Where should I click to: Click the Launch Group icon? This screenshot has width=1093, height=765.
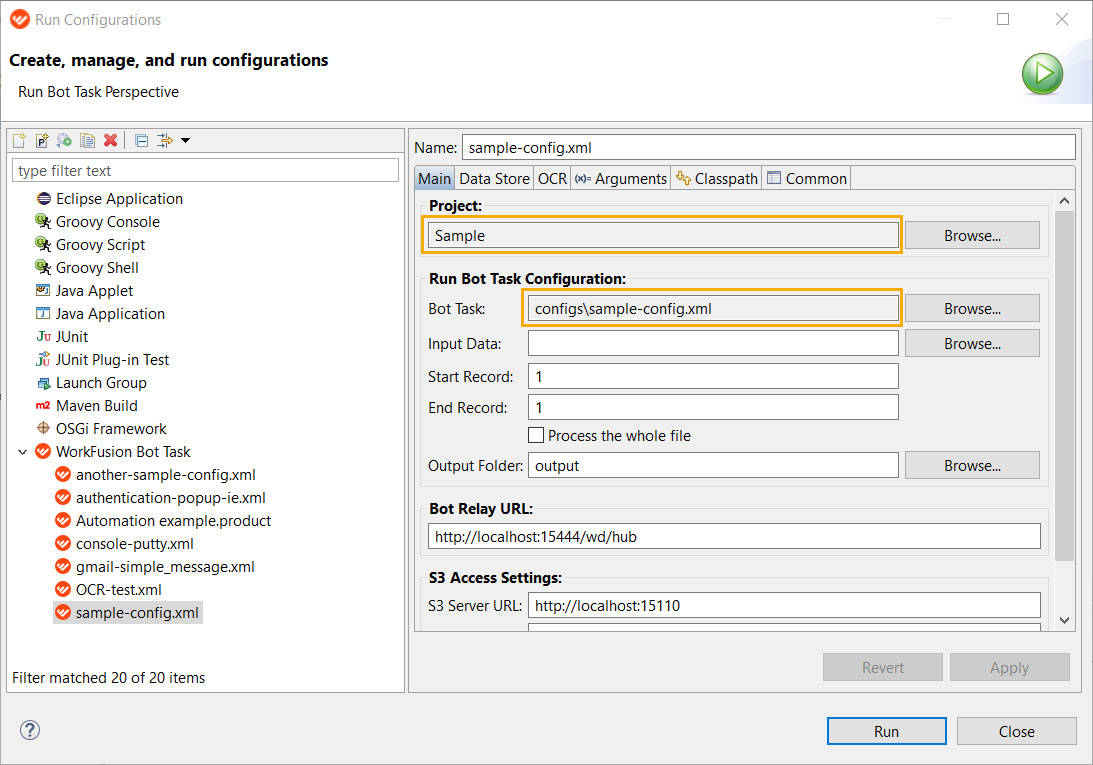[x=43, y=383]
